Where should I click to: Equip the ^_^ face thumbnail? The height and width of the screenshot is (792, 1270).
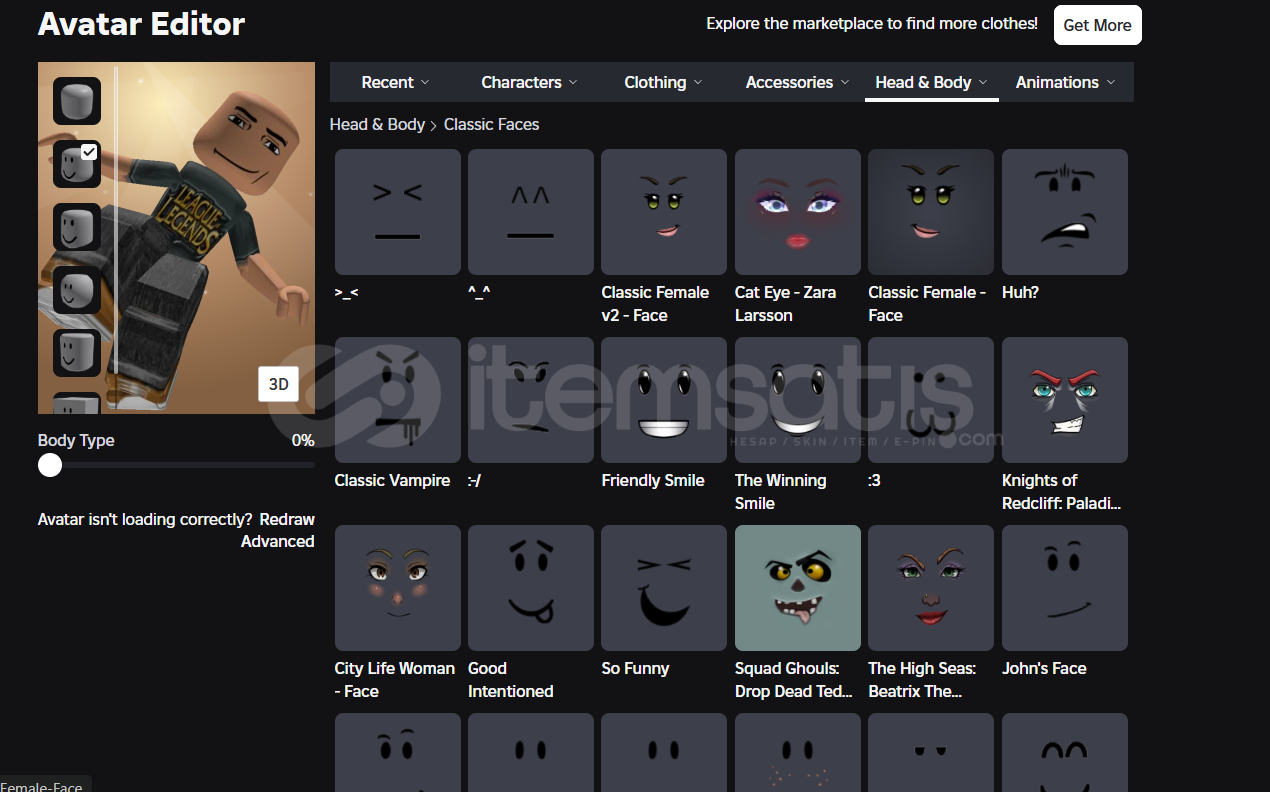coord(531,212)
